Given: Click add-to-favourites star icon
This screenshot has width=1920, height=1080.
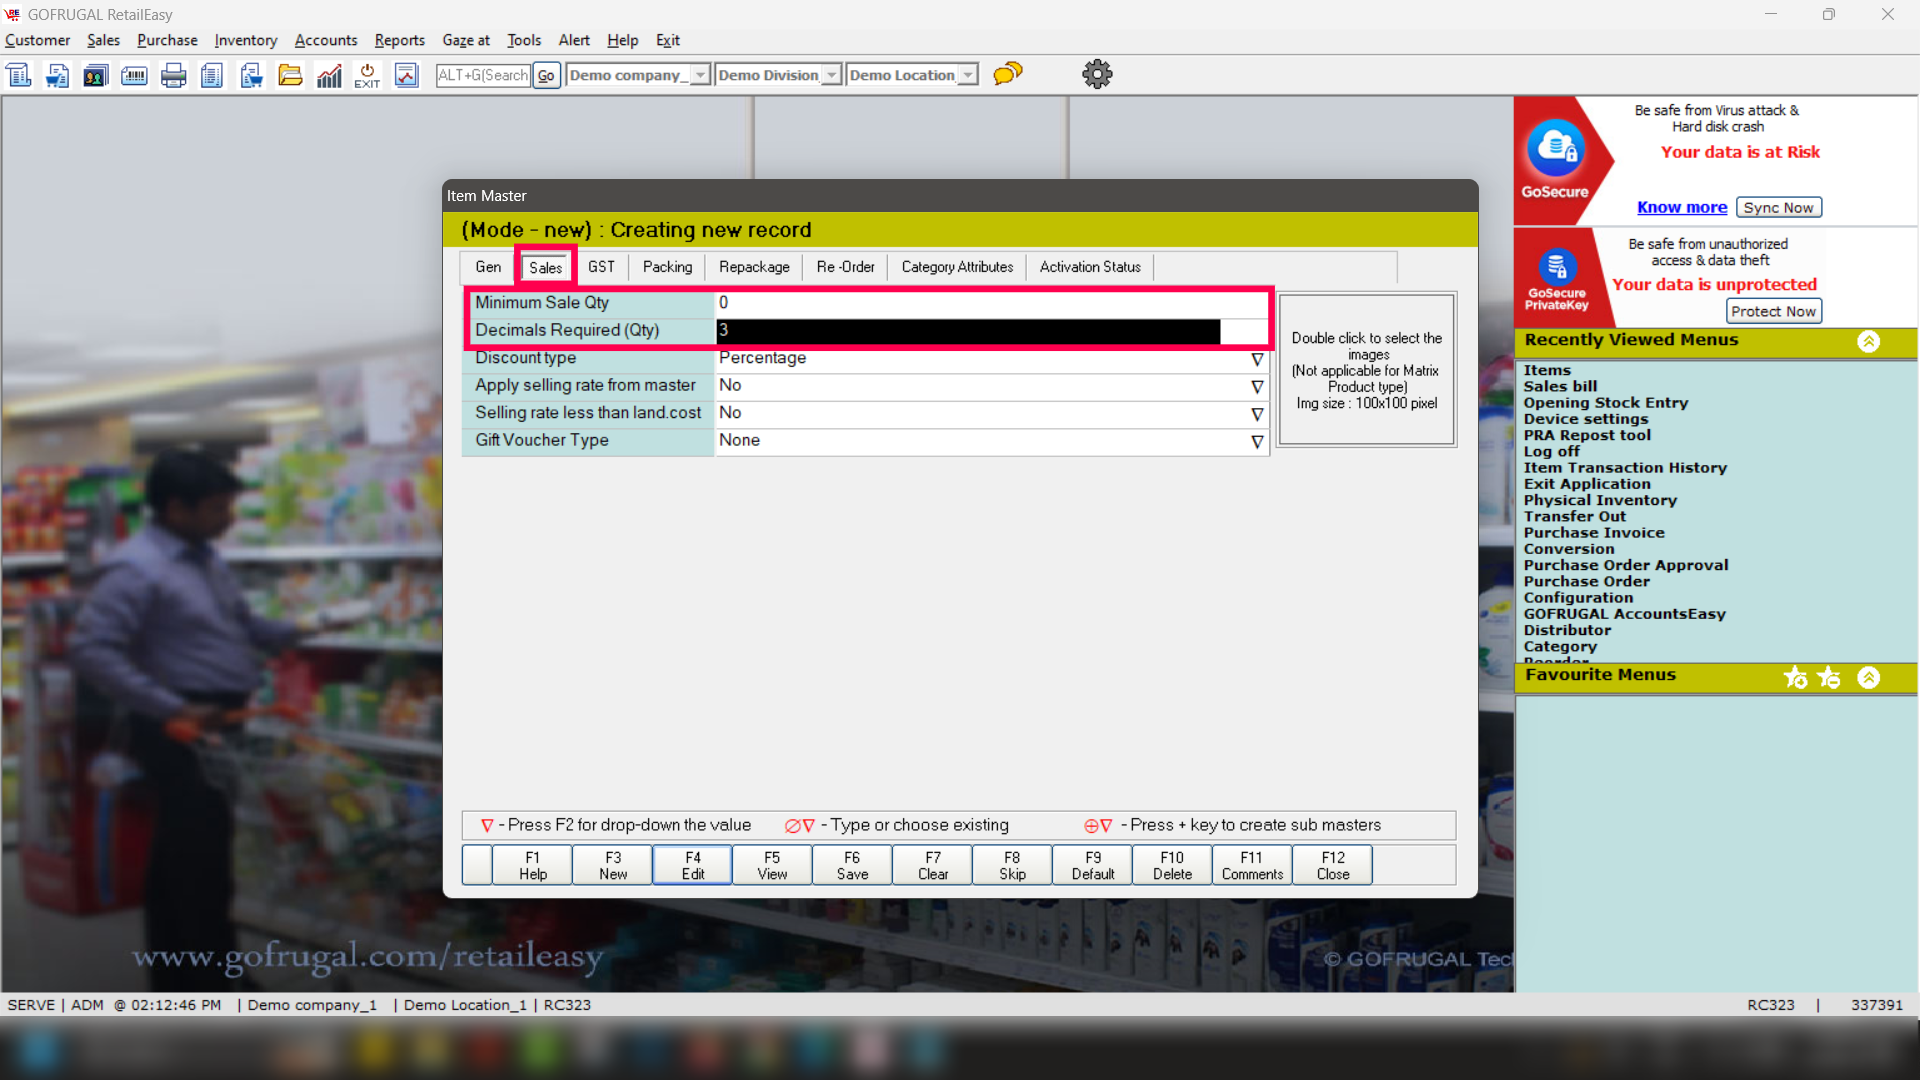Looking at the screenshot, I should point(1796,678).
